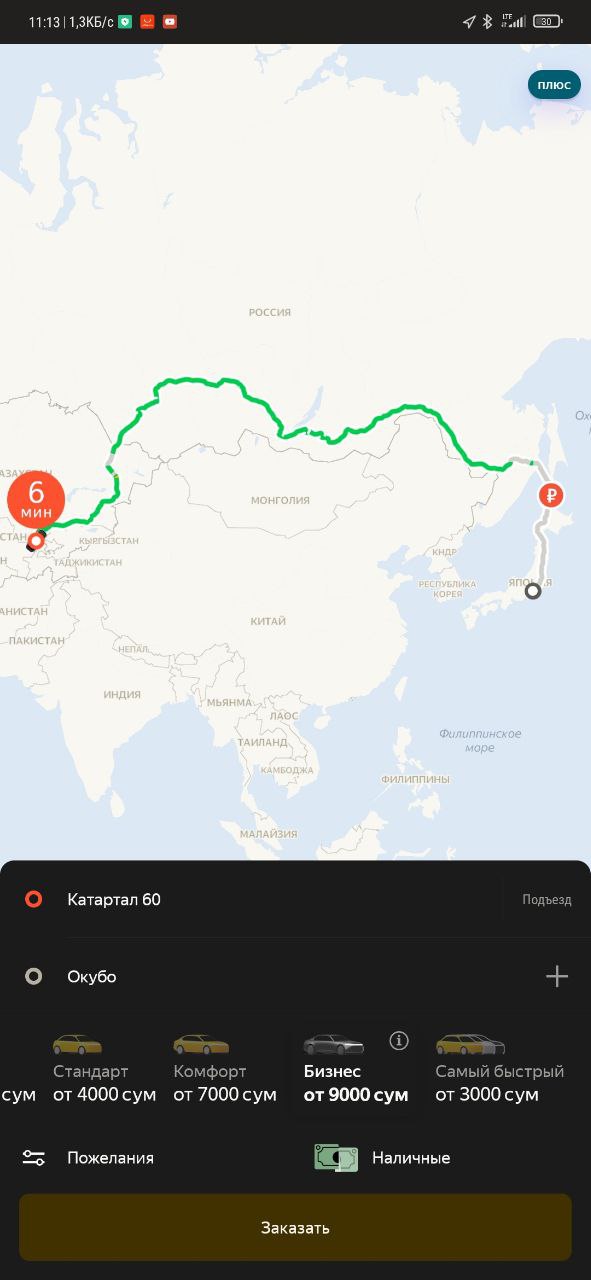Tap the Пожелания sliders icon
The height and width of the screenshot is (1280, 591).
[x=34, y=1158]
